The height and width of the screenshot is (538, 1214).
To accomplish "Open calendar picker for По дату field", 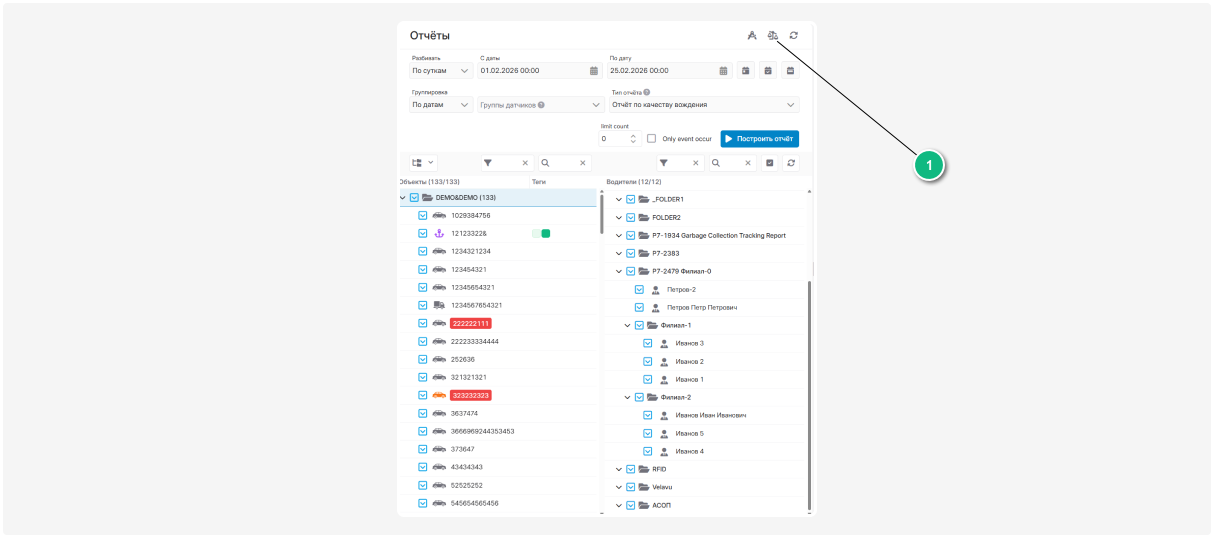I will (723, 71).
